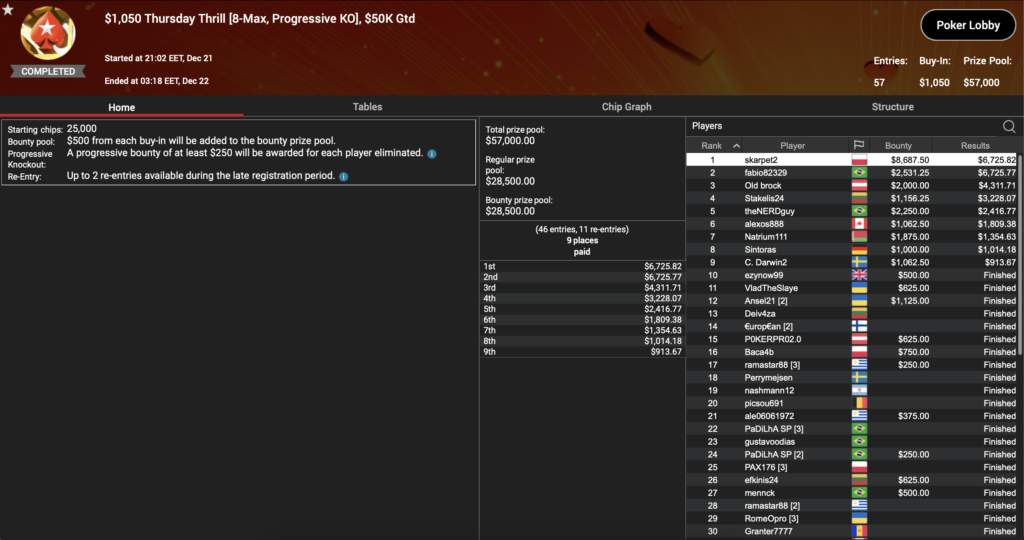Sort by the Player column header
This screenshot has width=1024, height=540.
pos(792,146)
